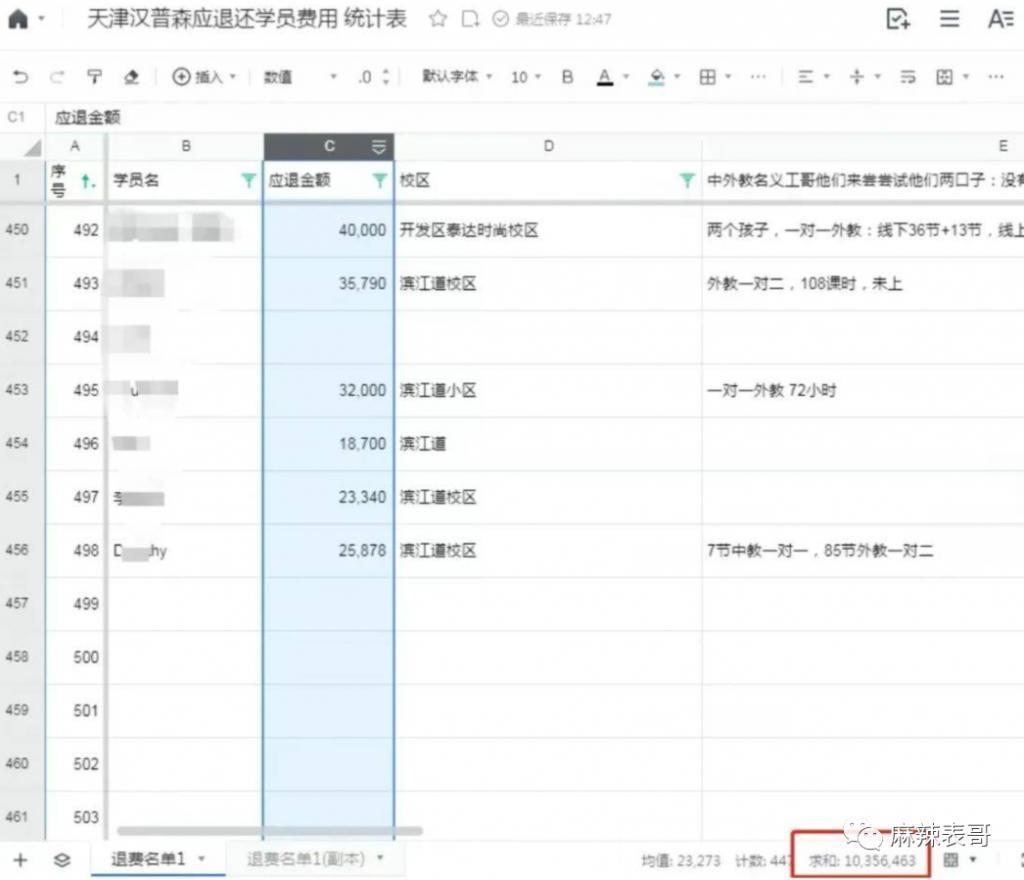
Task: Toggle the sort arrow on 序号 column
Action: (x=88, y=181)
